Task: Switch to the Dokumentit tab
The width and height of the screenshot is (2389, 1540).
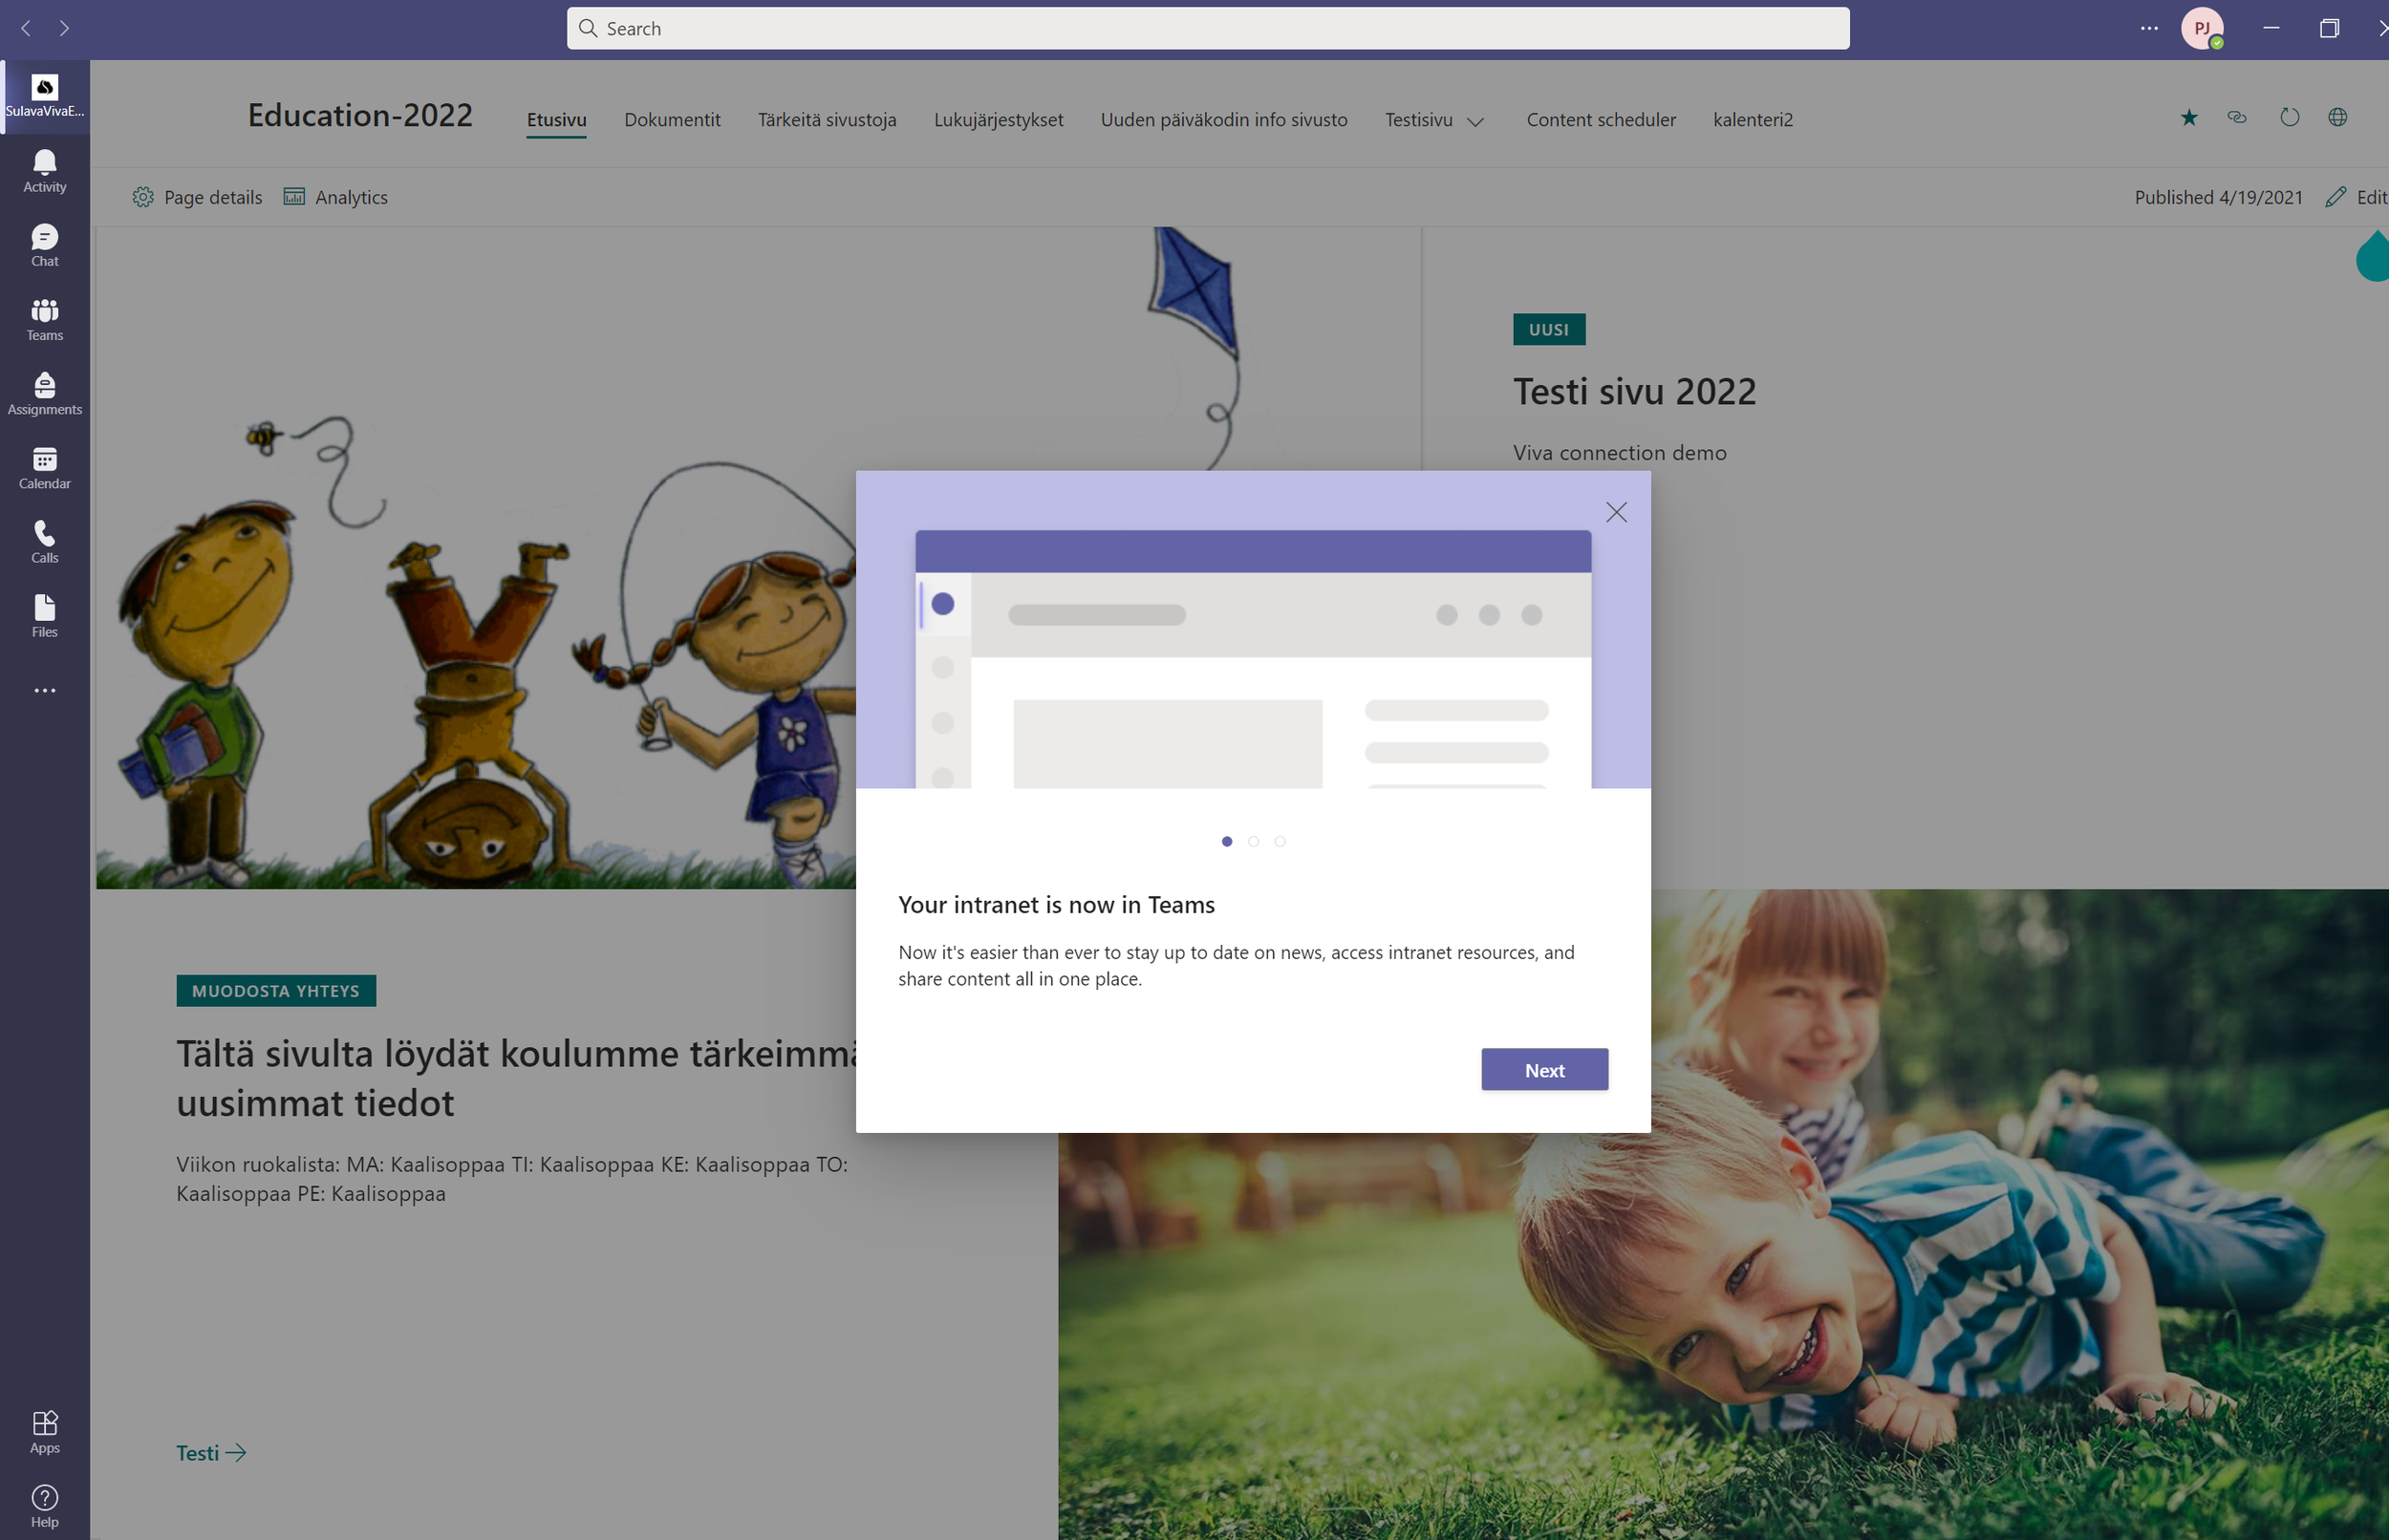Action: tap(672, 119)
